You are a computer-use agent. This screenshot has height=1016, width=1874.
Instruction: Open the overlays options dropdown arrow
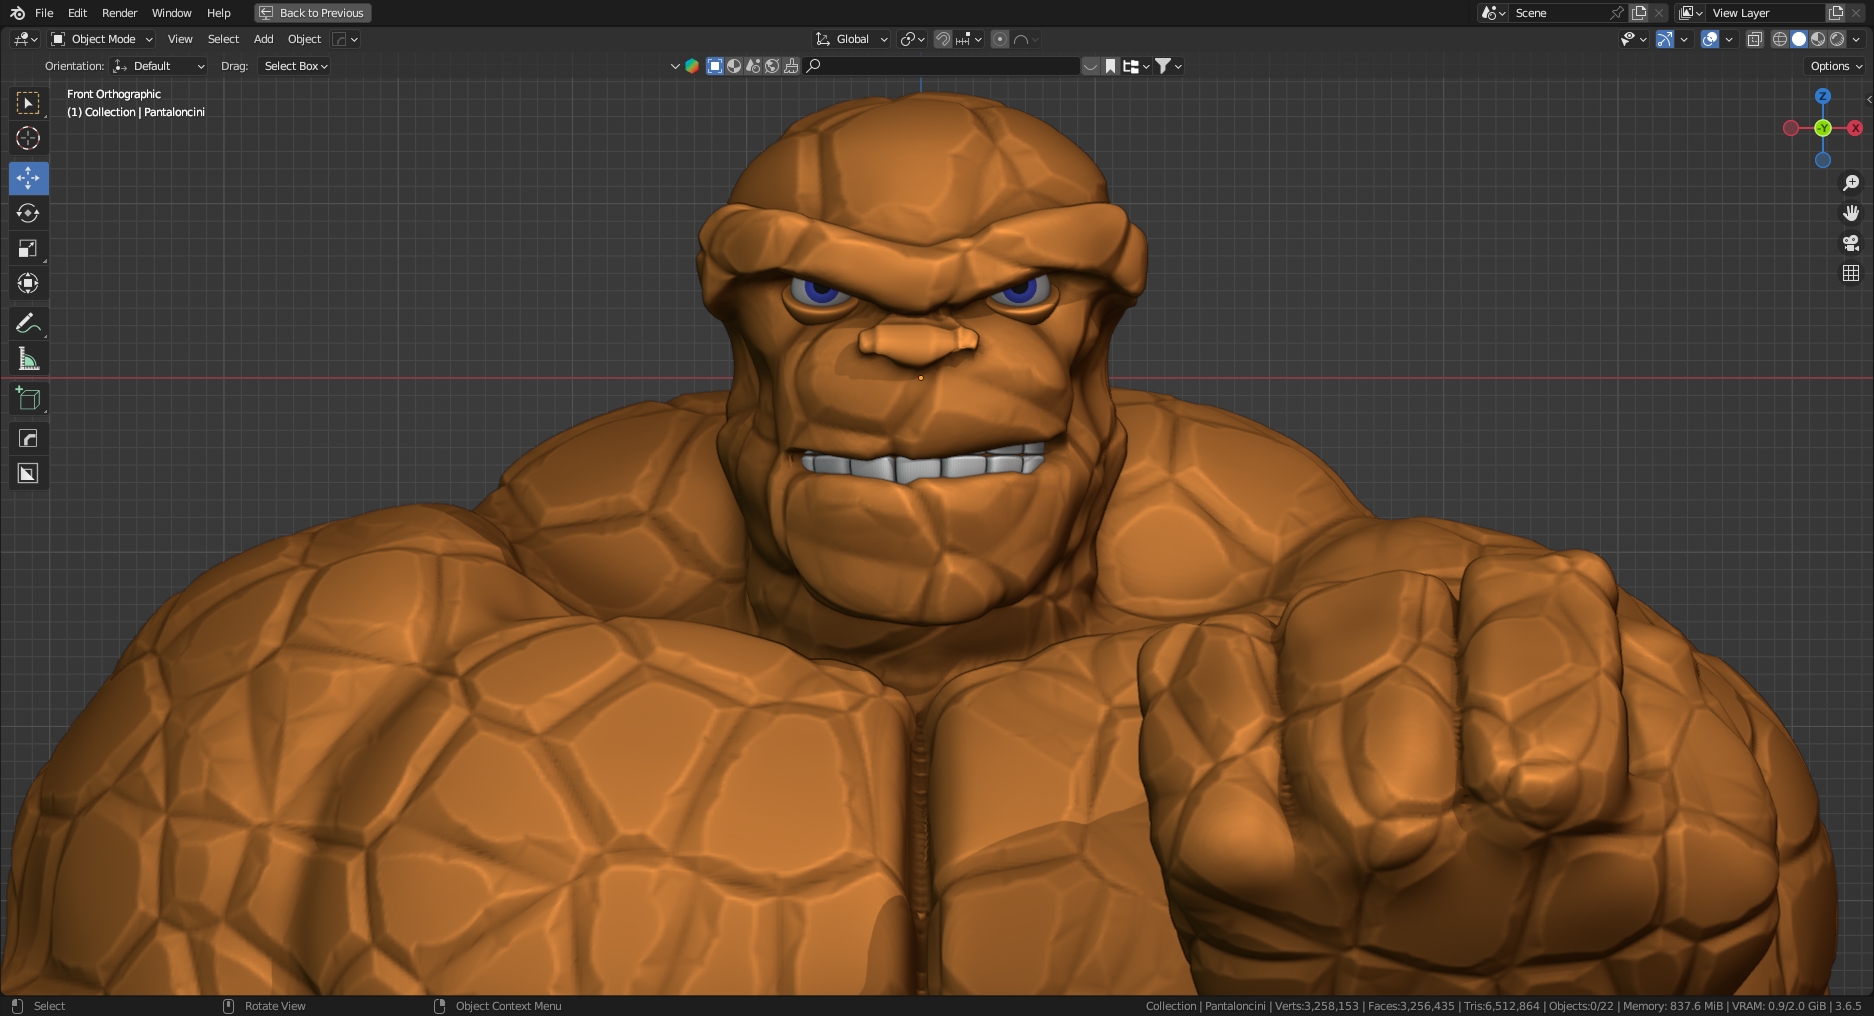[x=1729, y=39]
